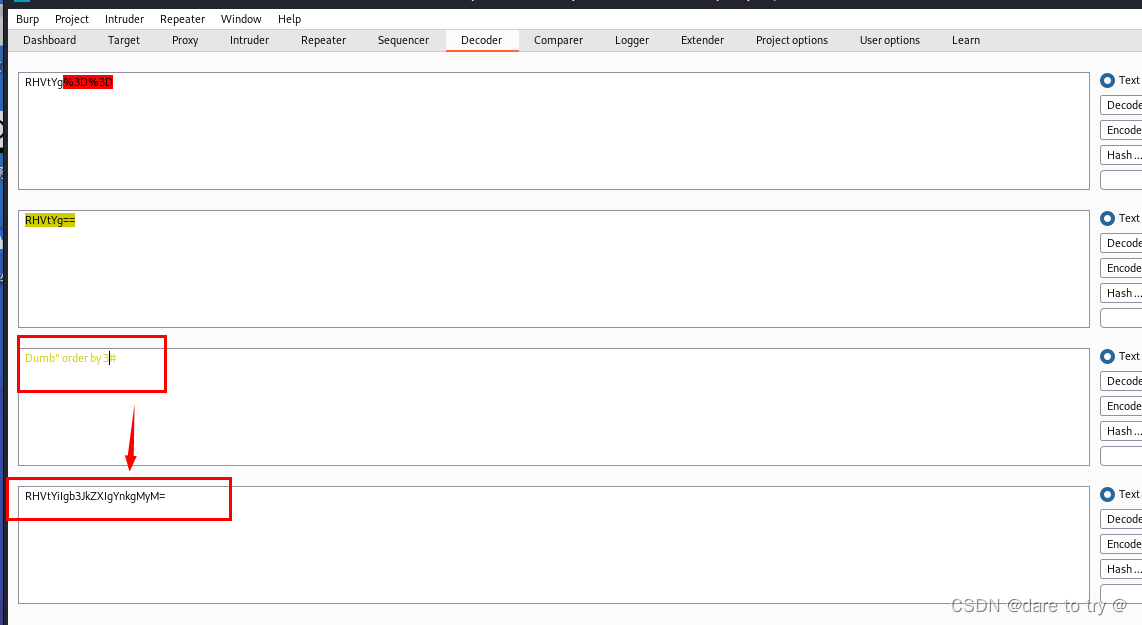Go to the Dashboard tab
The image size is (1142, 625).
[x=49, y=40]
